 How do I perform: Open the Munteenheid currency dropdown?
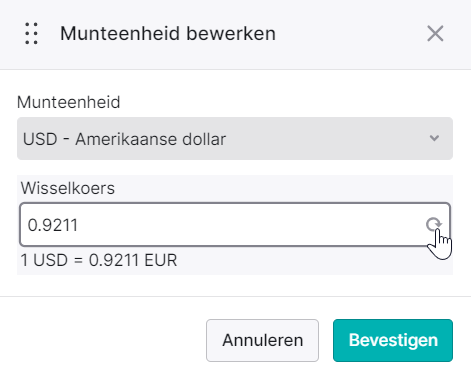pyautogui.click(x=235, y=138)
